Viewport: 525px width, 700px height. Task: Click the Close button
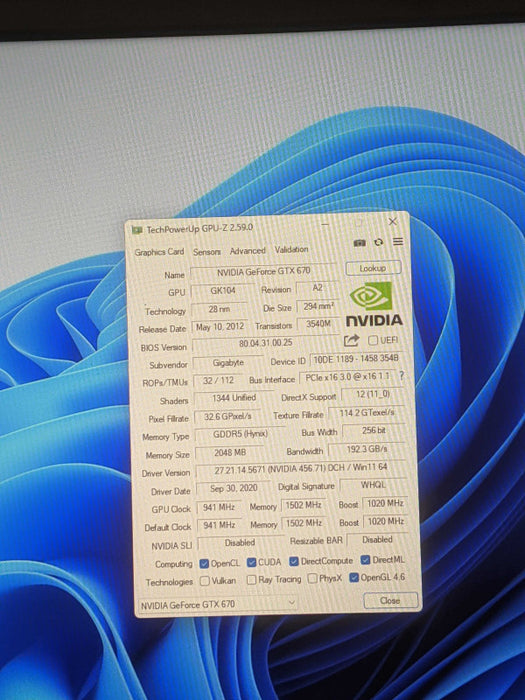[x=391, y=600]
